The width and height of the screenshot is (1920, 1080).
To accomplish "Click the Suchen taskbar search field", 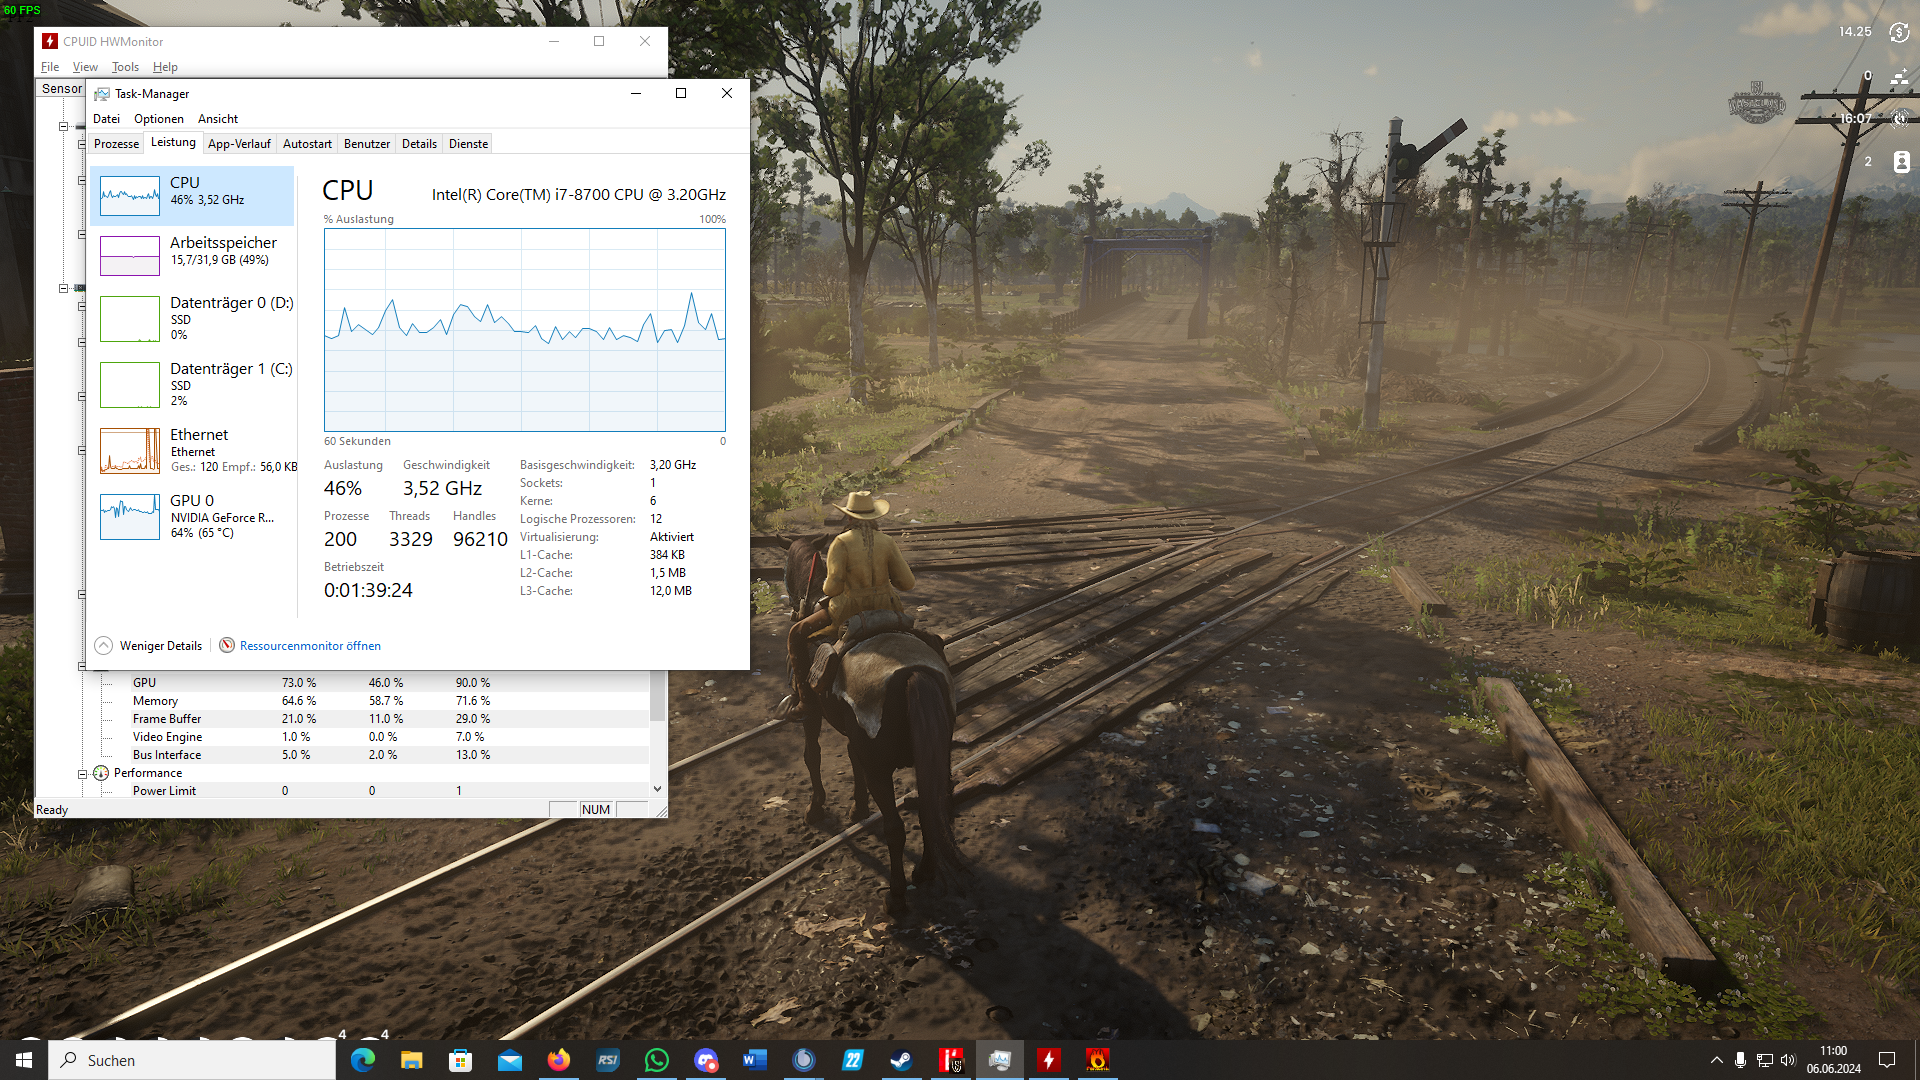I will tap(200, 1060).
